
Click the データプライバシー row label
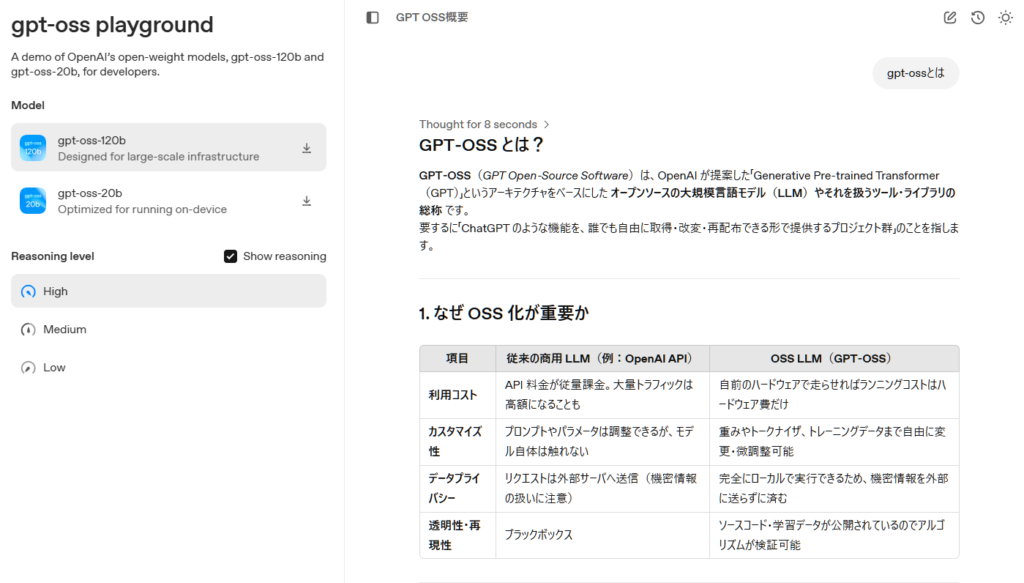point(454,488)
